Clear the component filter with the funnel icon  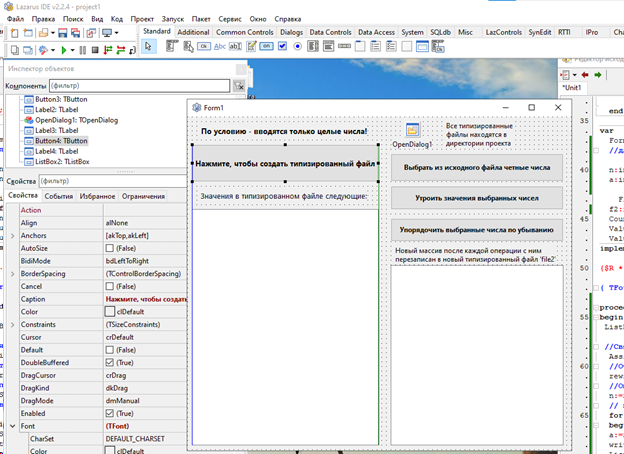[x=239, y=87]
